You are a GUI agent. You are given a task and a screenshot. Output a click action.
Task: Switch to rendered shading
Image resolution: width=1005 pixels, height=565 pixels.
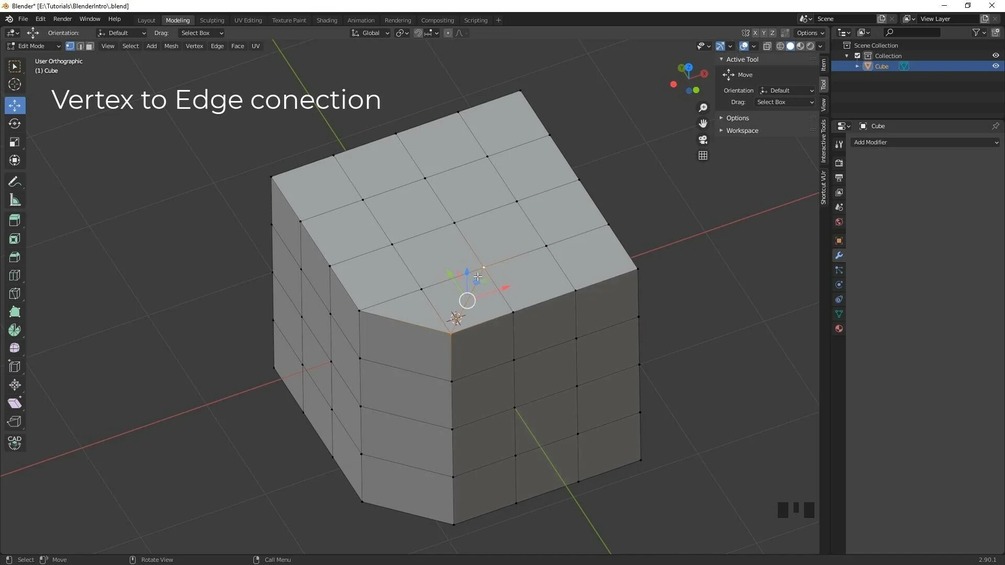click(811, 46)
